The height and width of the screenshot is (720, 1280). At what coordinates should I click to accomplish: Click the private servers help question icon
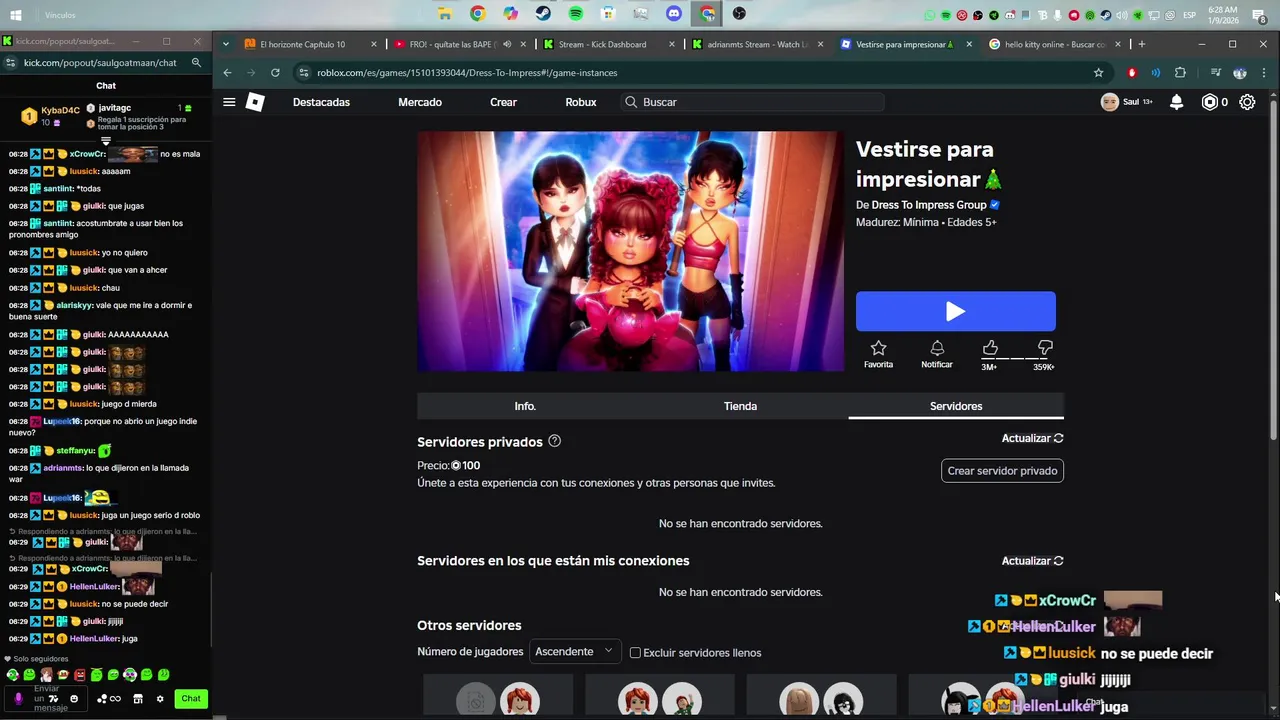click(x=554, y=441)
